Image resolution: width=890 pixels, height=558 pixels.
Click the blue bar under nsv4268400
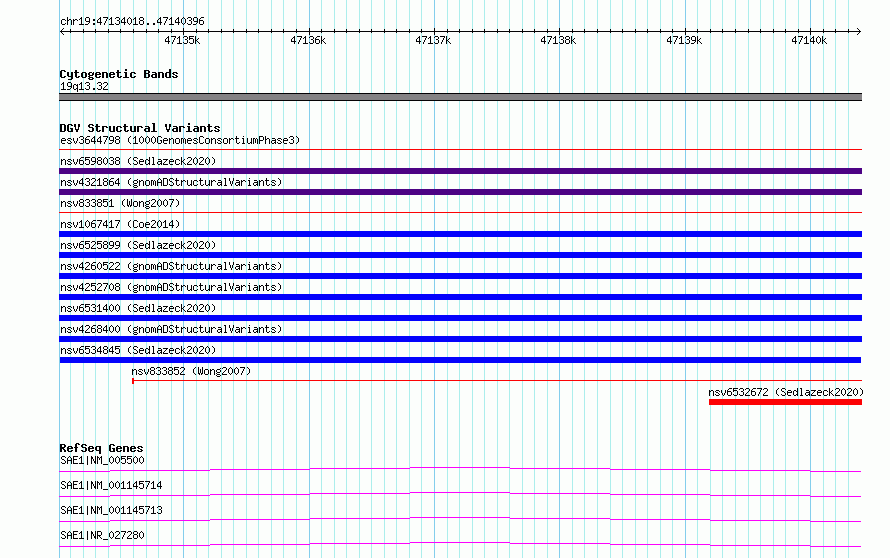click(x=460, y=339)
